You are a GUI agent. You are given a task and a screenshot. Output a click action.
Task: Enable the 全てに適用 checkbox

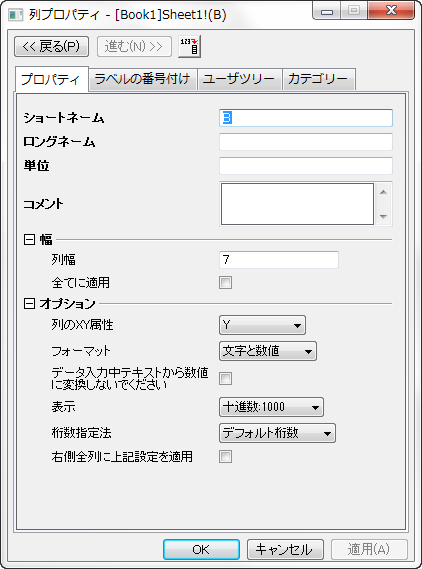(225, 283)
